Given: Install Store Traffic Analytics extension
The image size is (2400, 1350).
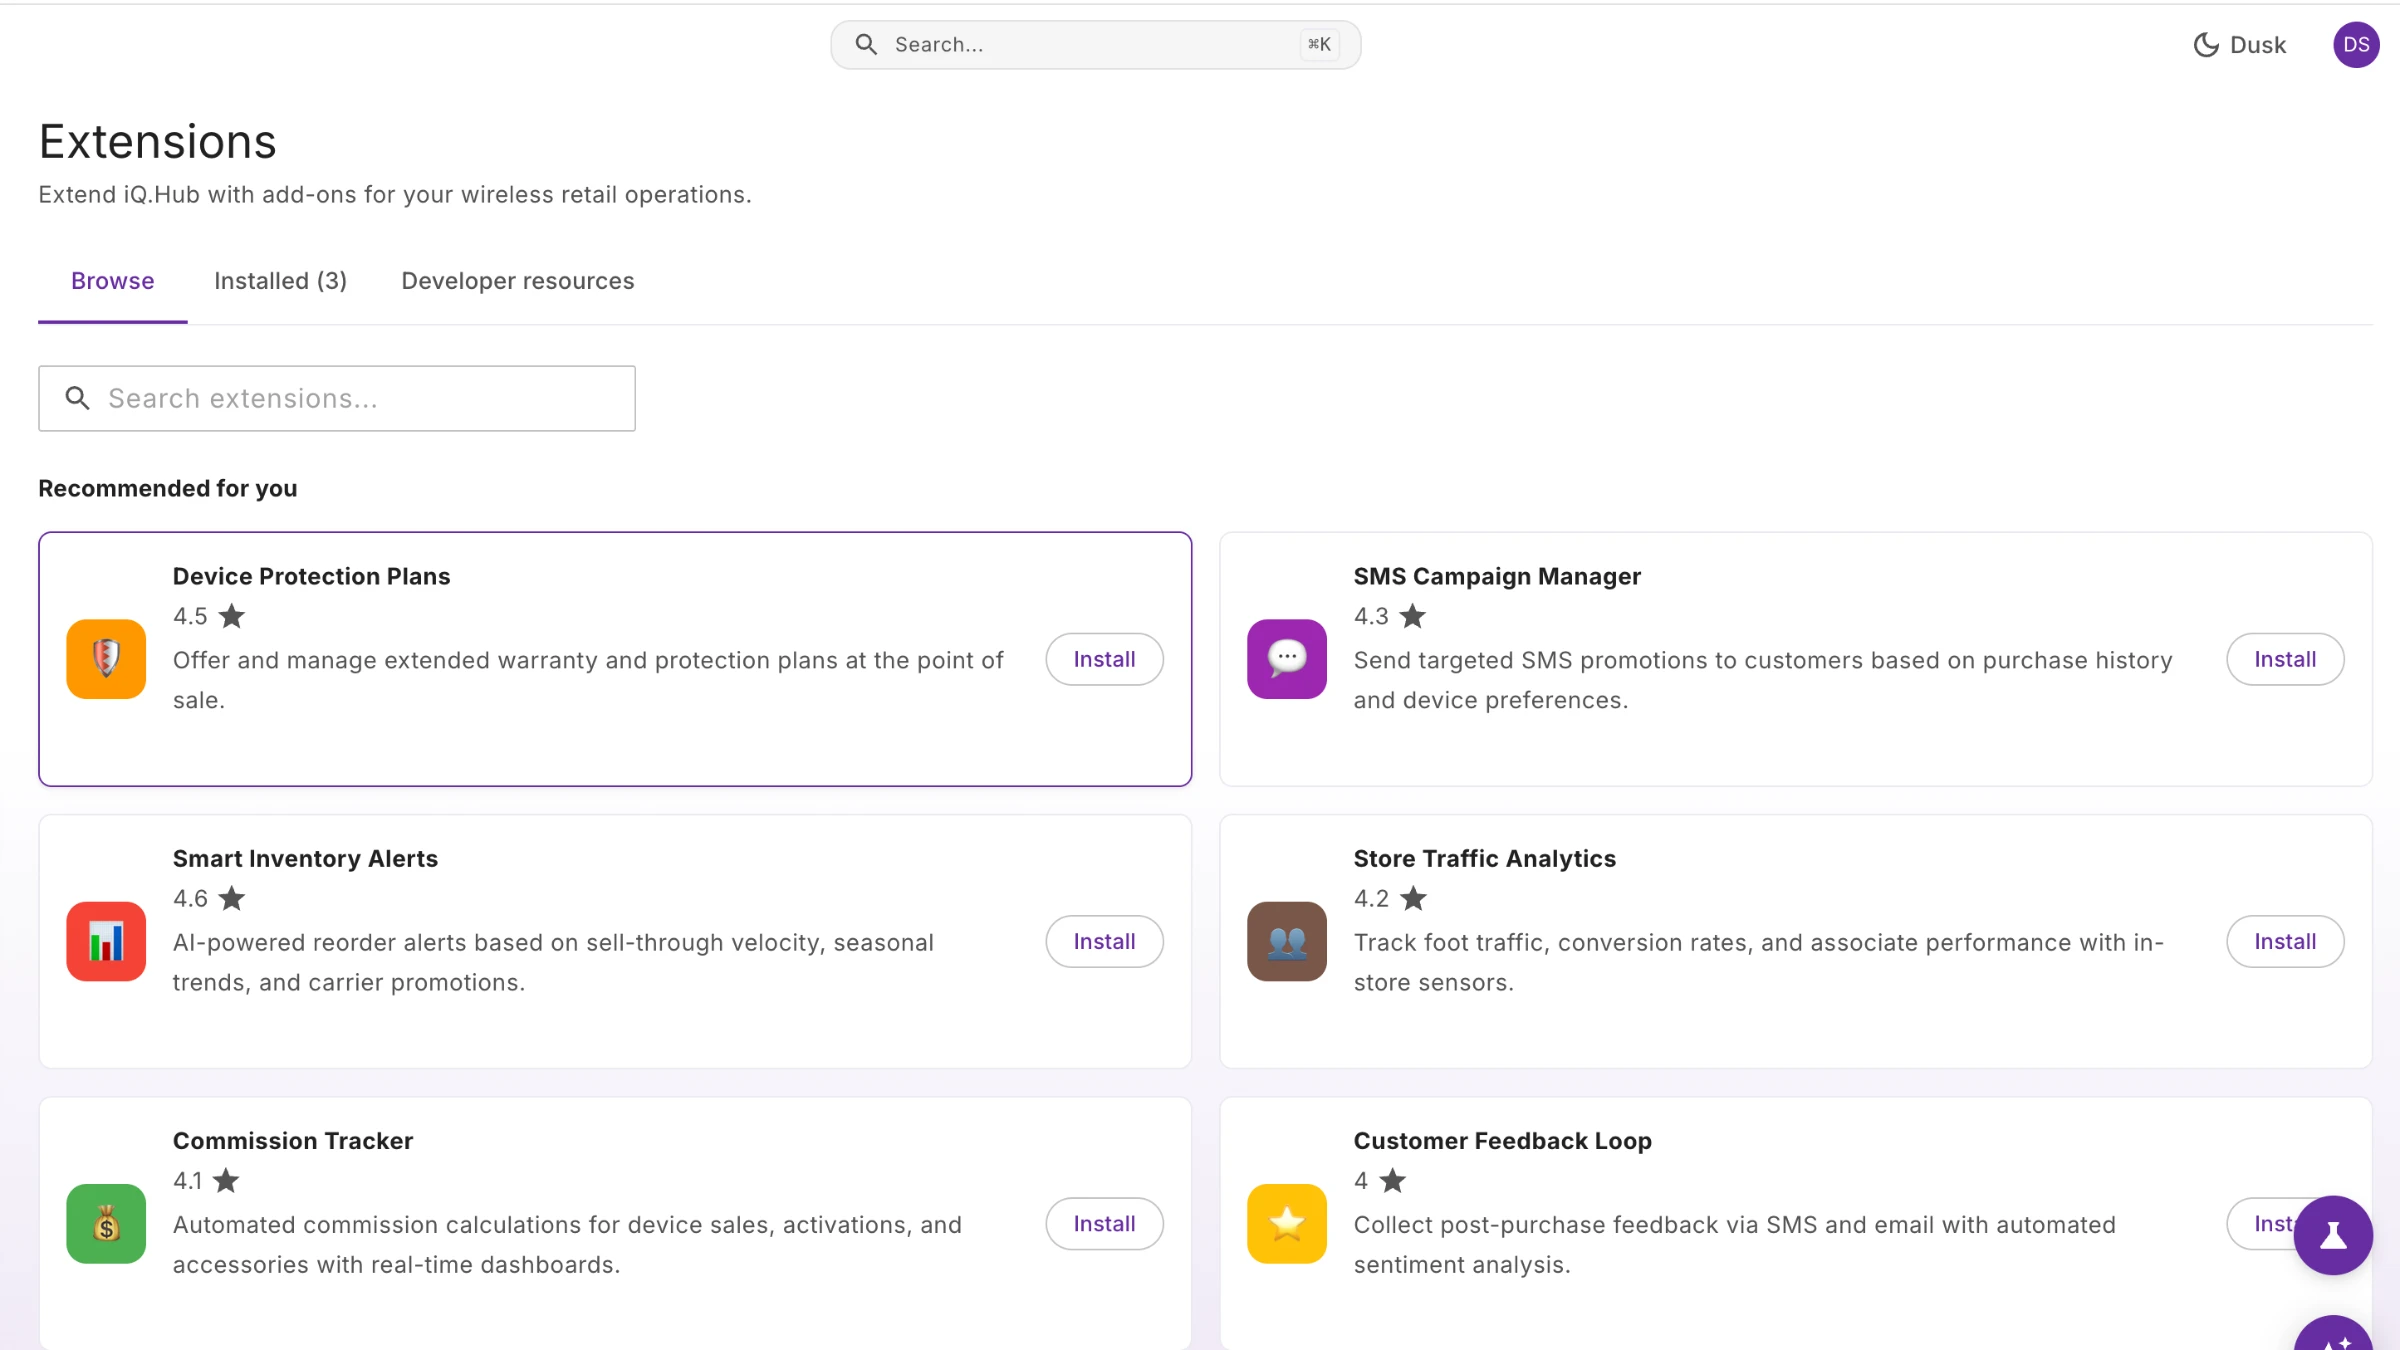Looking at the screenshot, I should tap(2285, 941).
